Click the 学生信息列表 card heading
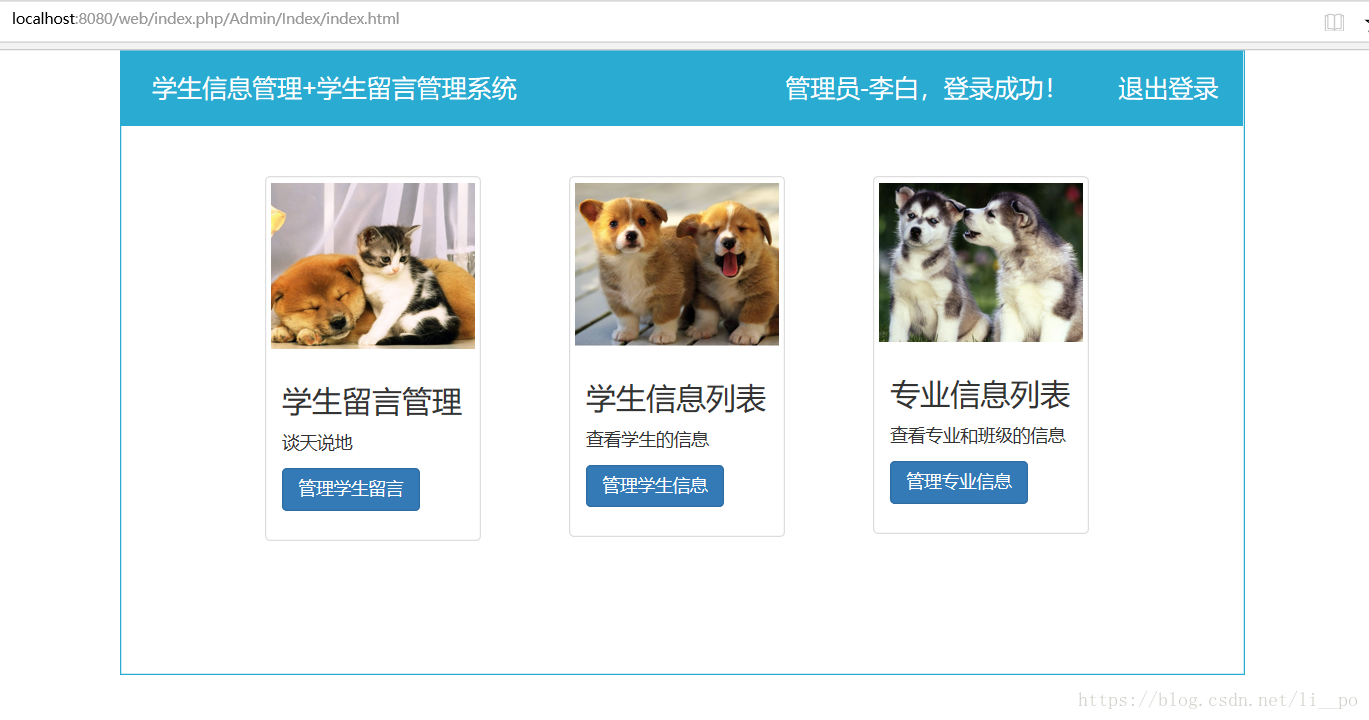This screenshot has width=1369, height=720. [676, 399]
